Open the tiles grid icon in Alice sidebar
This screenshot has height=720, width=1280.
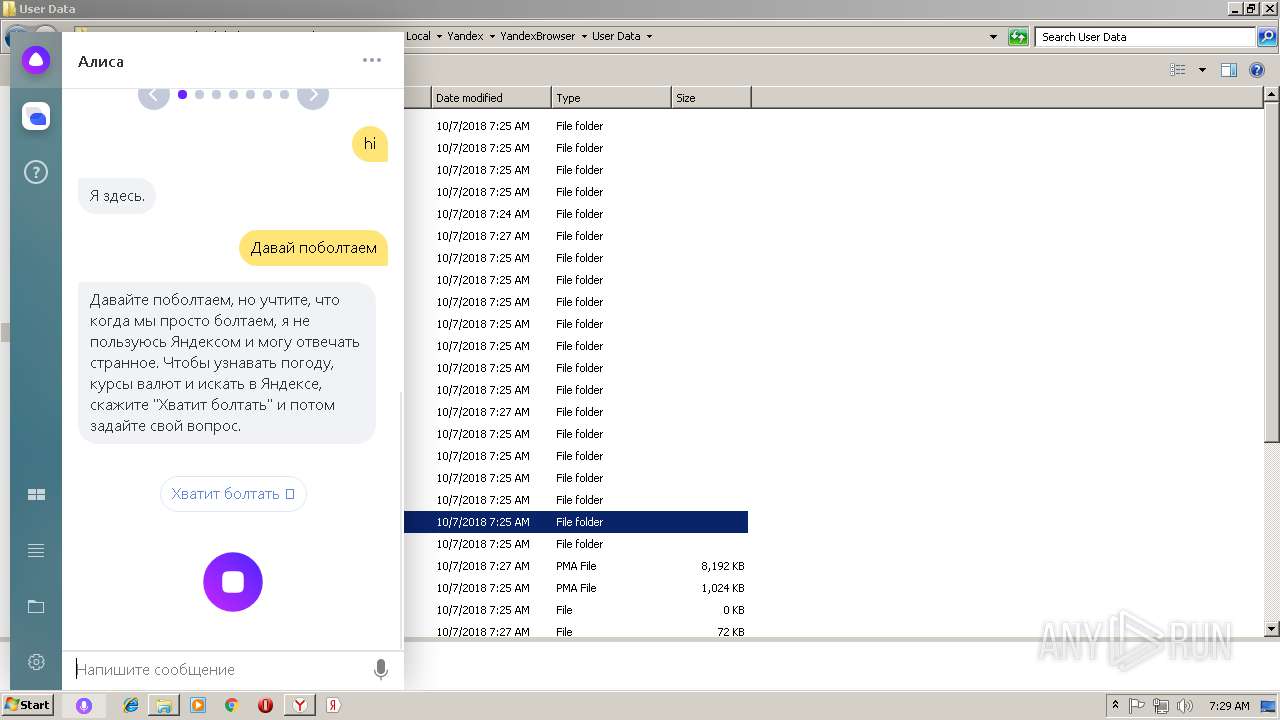point(36,495)
